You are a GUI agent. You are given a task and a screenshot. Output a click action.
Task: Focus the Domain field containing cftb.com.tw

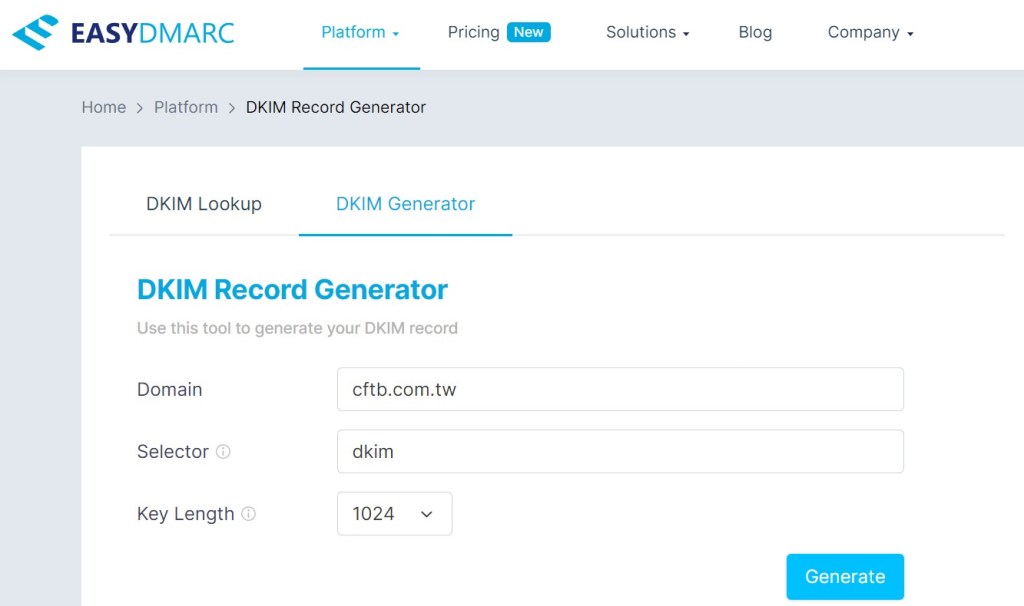click(x=620, y=389)
